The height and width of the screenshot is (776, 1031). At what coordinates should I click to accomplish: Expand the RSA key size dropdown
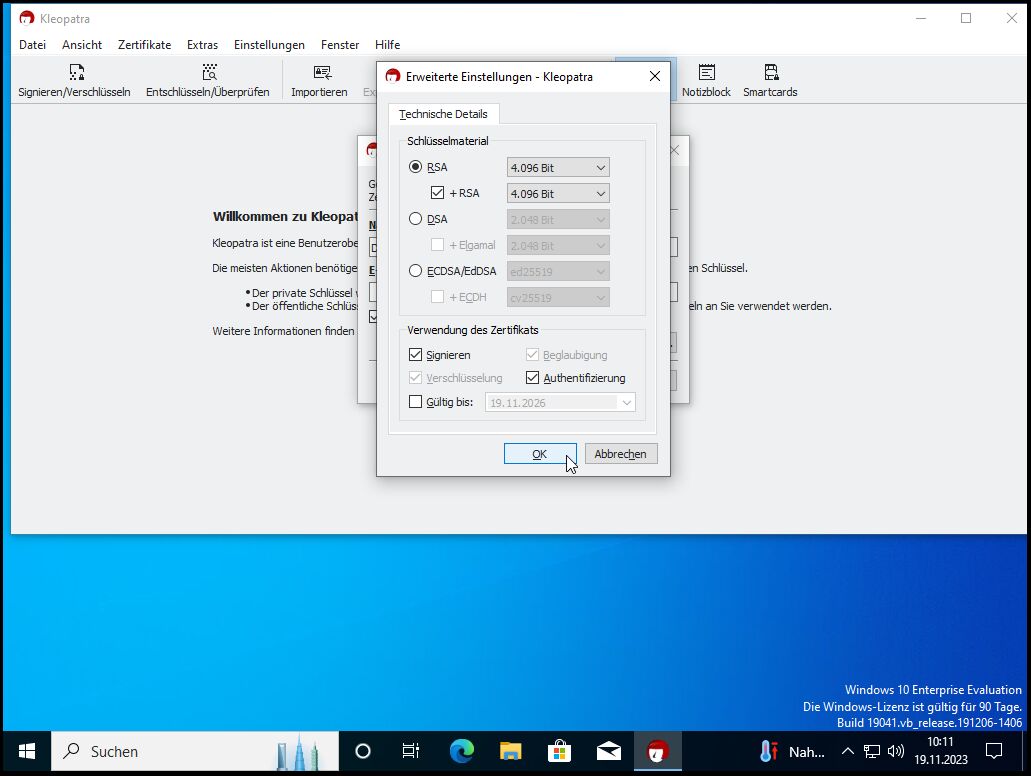558,168
